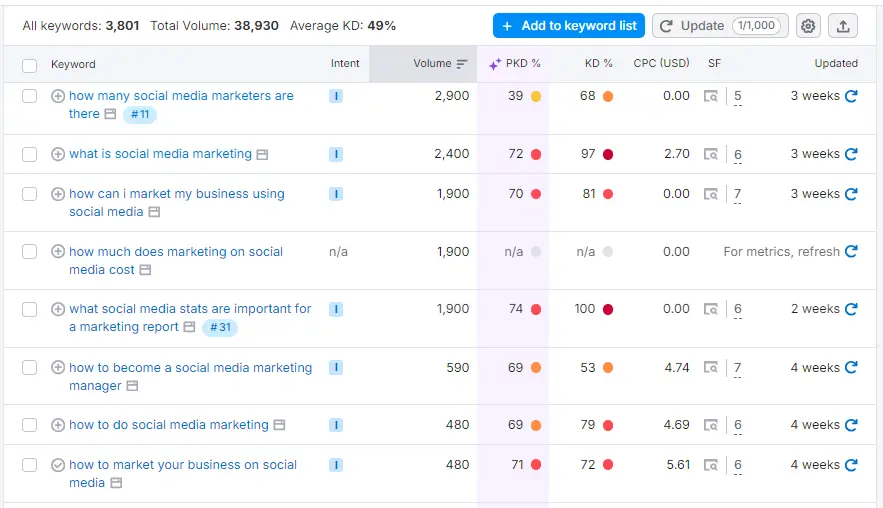
Task: Check the 'what is social media marketing' row
Action: point(30,154)
